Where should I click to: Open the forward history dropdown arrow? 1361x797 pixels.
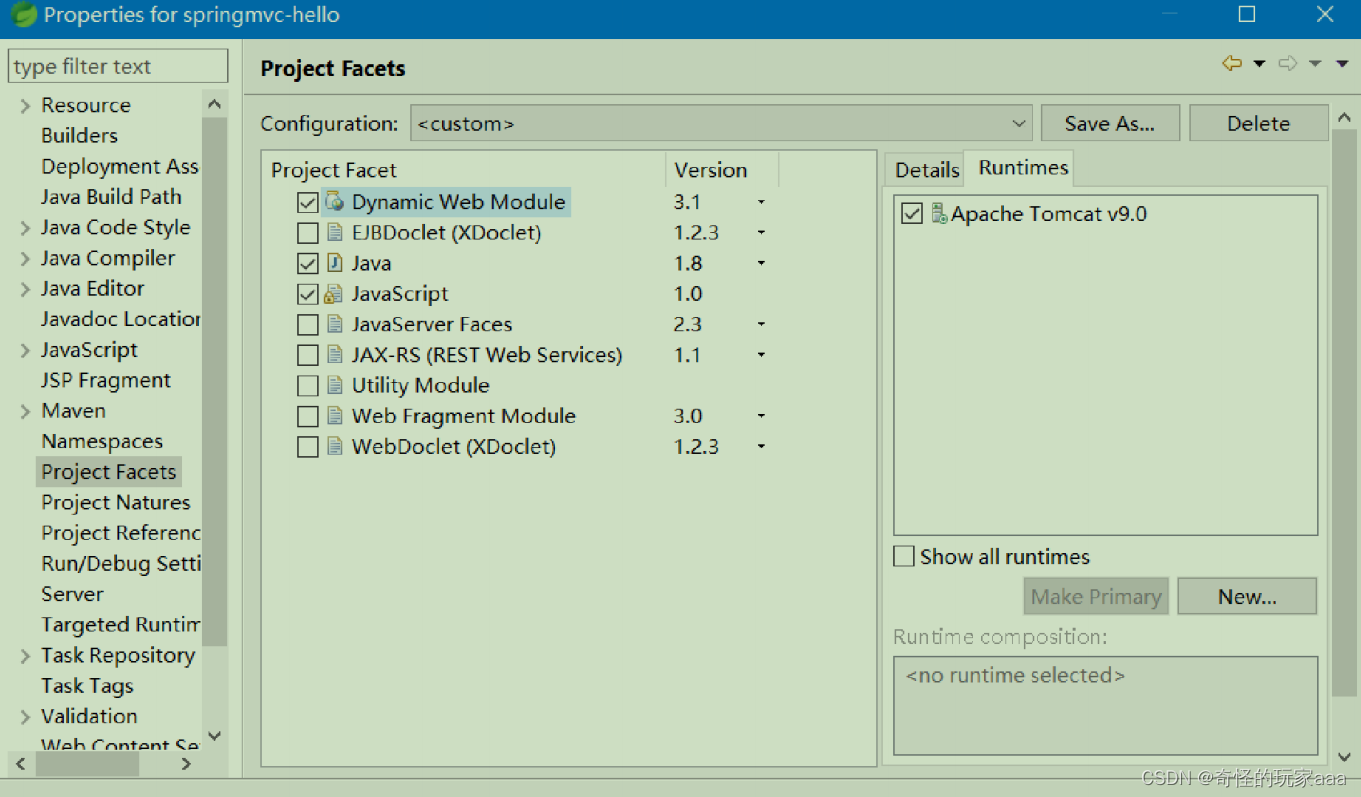(1315, 64)
